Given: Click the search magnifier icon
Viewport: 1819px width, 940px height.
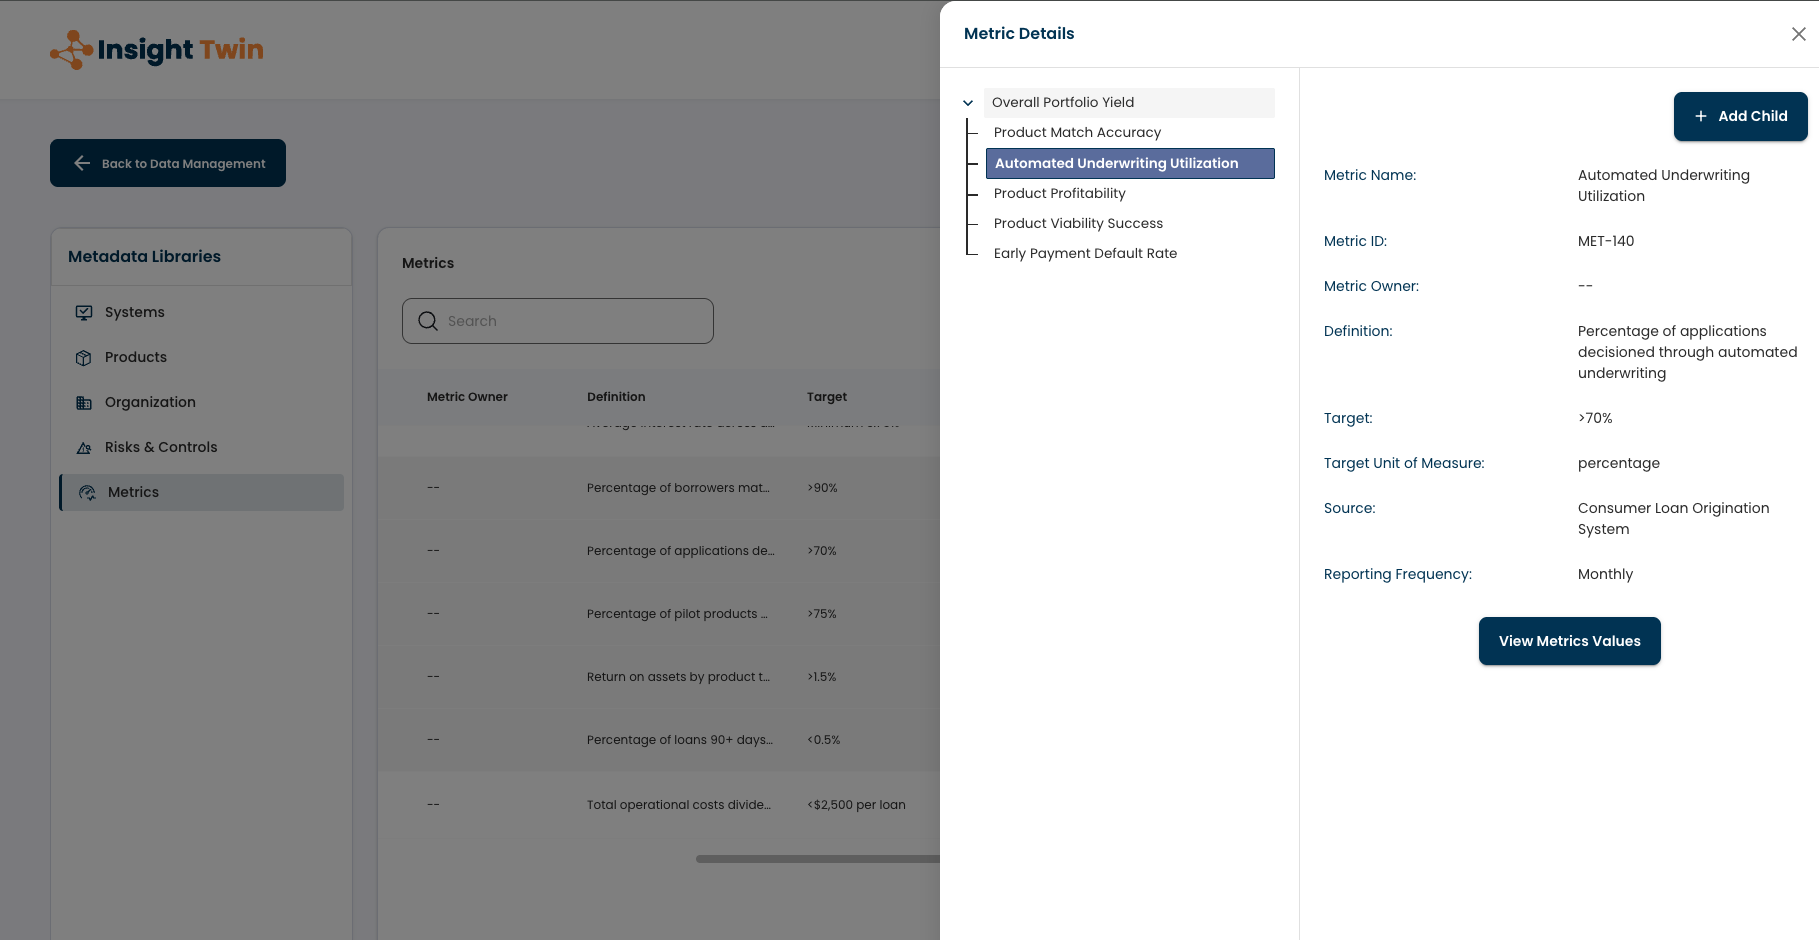Looking at the screenshot, I should tap(428, 322).
